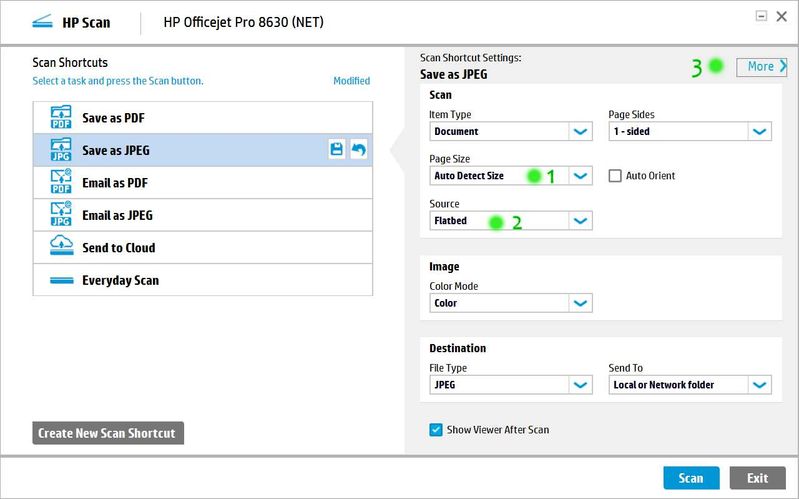Open the File Type dropdown

click(x=511, y=385)
